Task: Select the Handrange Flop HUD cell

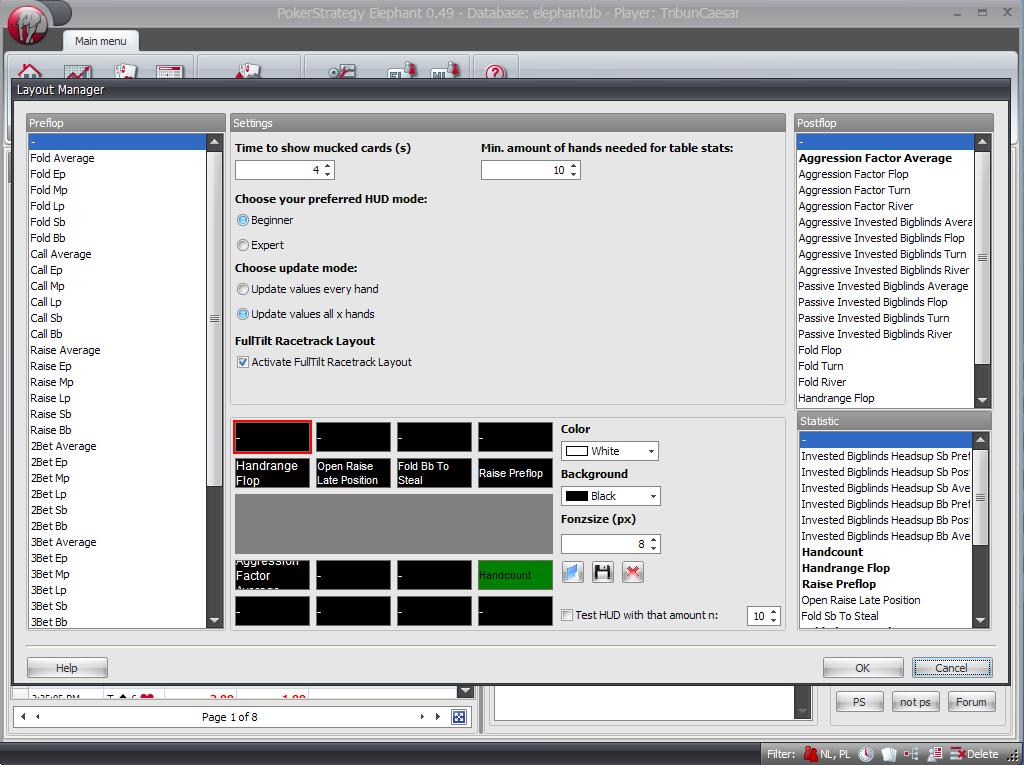Action: (x=272, y=473)
